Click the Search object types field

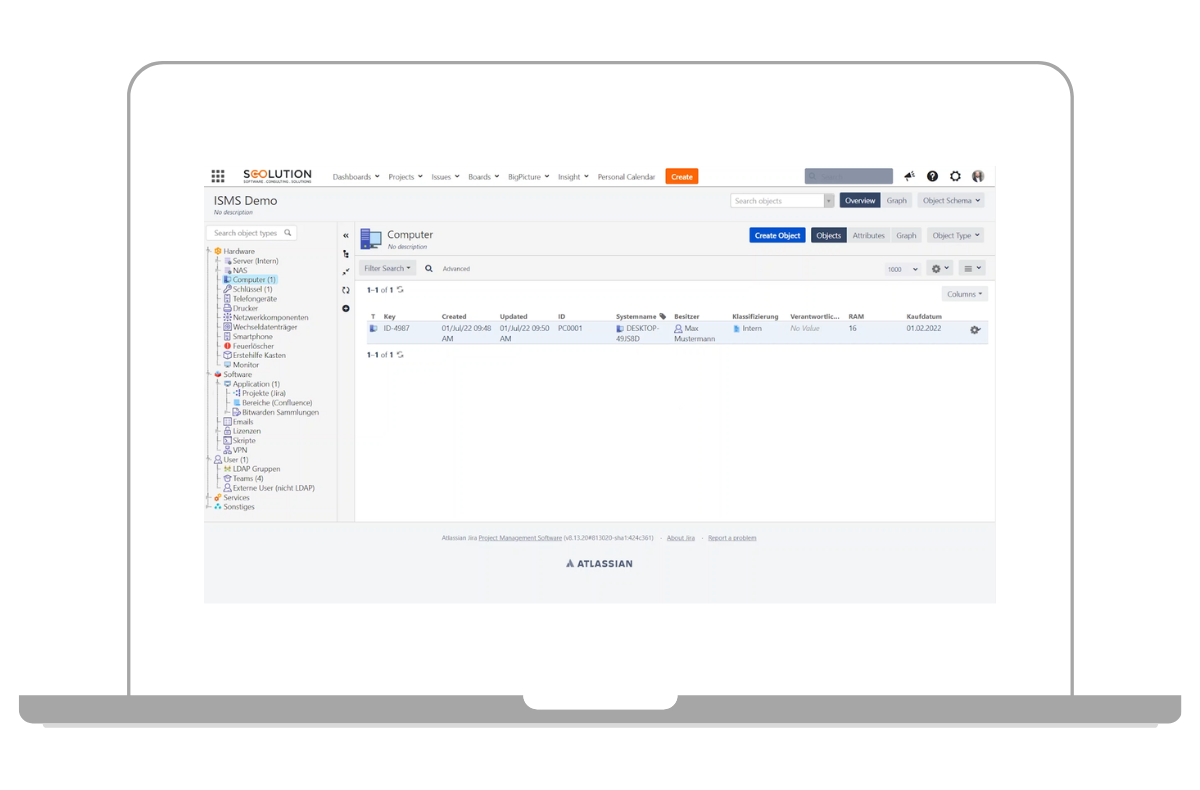coord(250,233)
